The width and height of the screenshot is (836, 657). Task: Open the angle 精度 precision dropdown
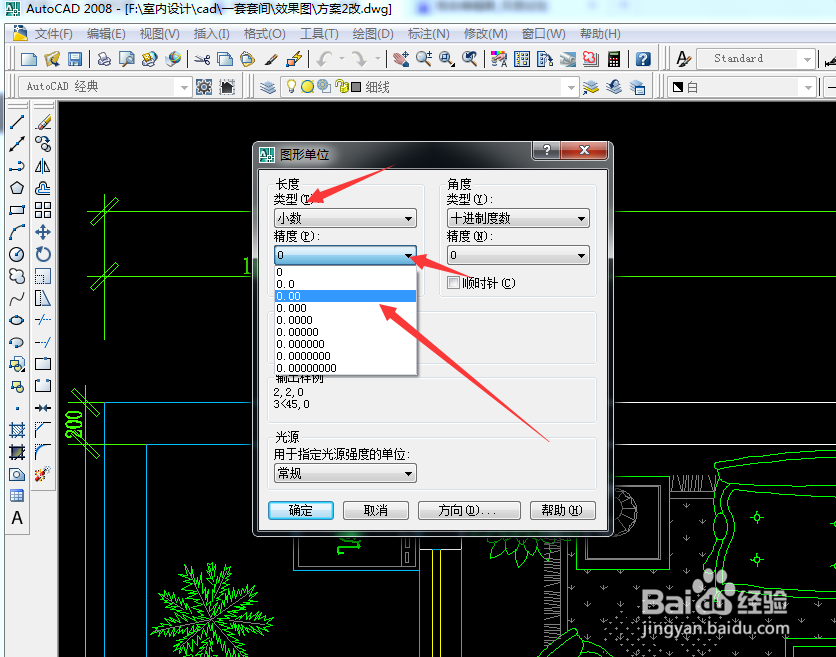click(x=518, y=255)
